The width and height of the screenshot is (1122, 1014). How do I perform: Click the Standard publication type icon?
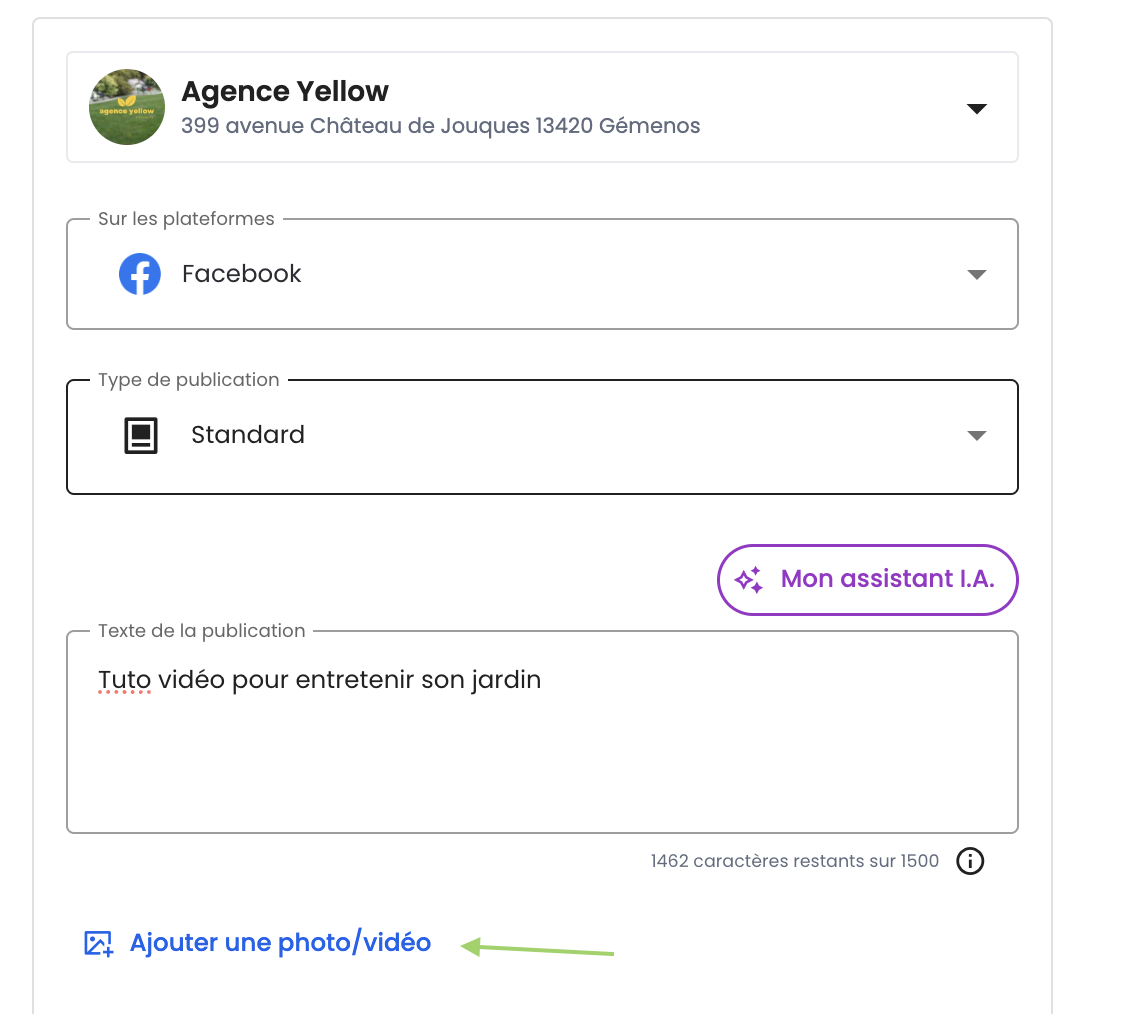click(141, 436)
